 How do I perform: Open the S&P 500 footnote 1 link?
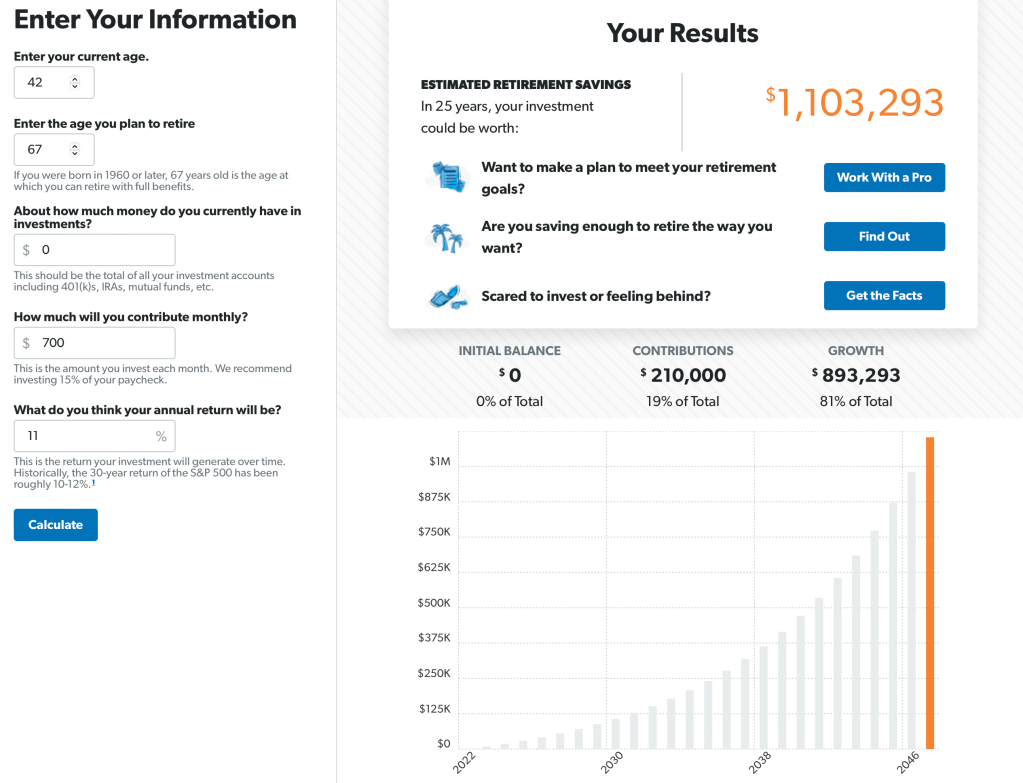pos(94,483)
